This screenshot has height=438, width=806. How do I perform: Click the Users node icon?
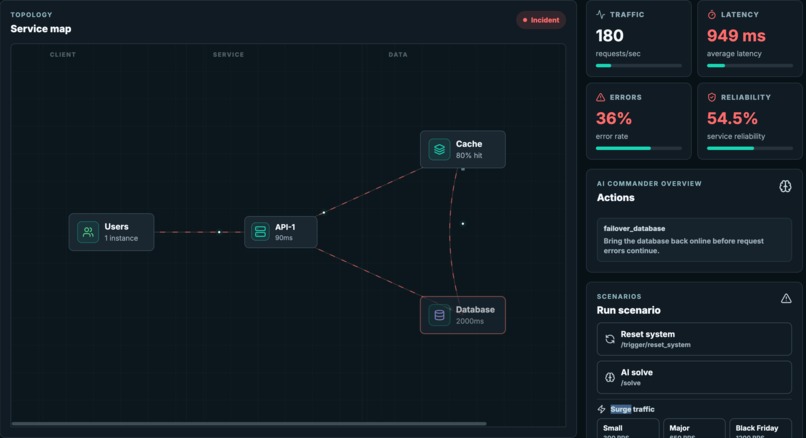coord(88,232)
